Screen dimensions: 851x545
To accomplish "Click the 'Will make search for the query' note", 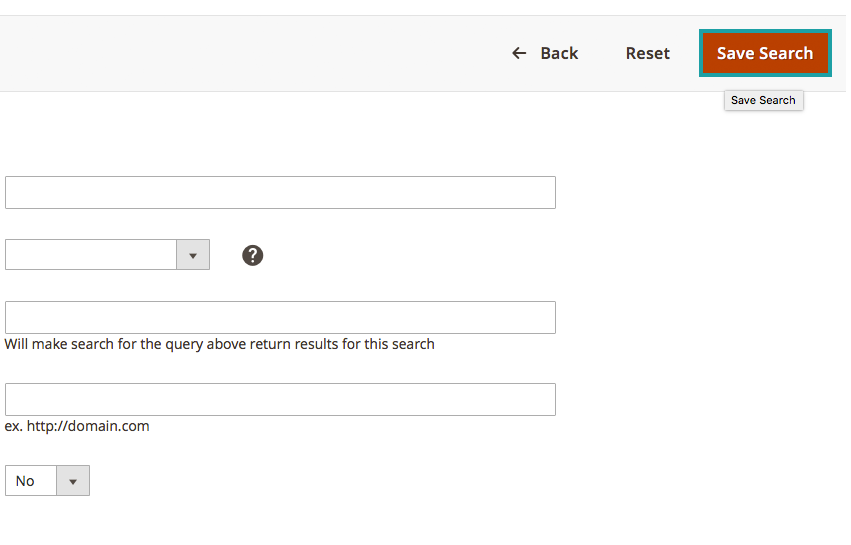I will (x=219, y=344).
